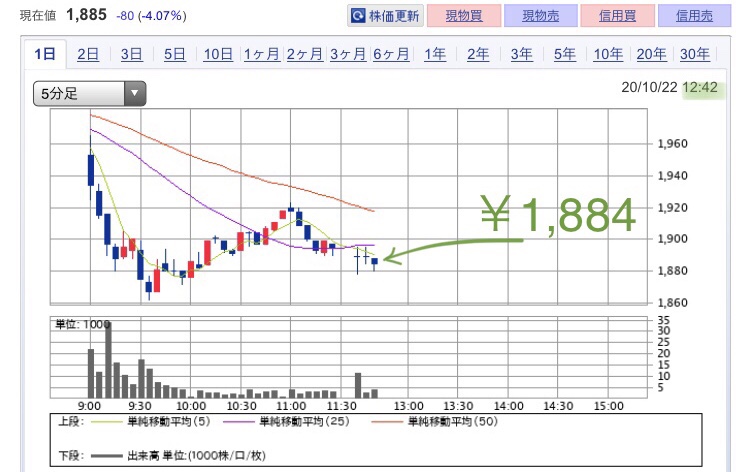The height and width of the screenshot is (472, 736).
Task: Click the 1,860 price axis label
Action: 673,303
